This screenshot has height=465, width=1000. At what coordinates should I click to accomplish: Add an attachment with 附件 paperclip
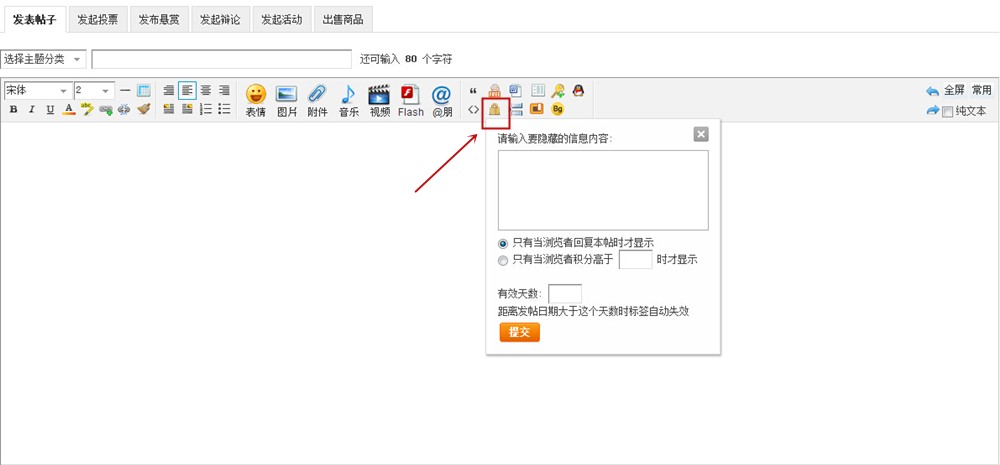click(x=317, y=101)
